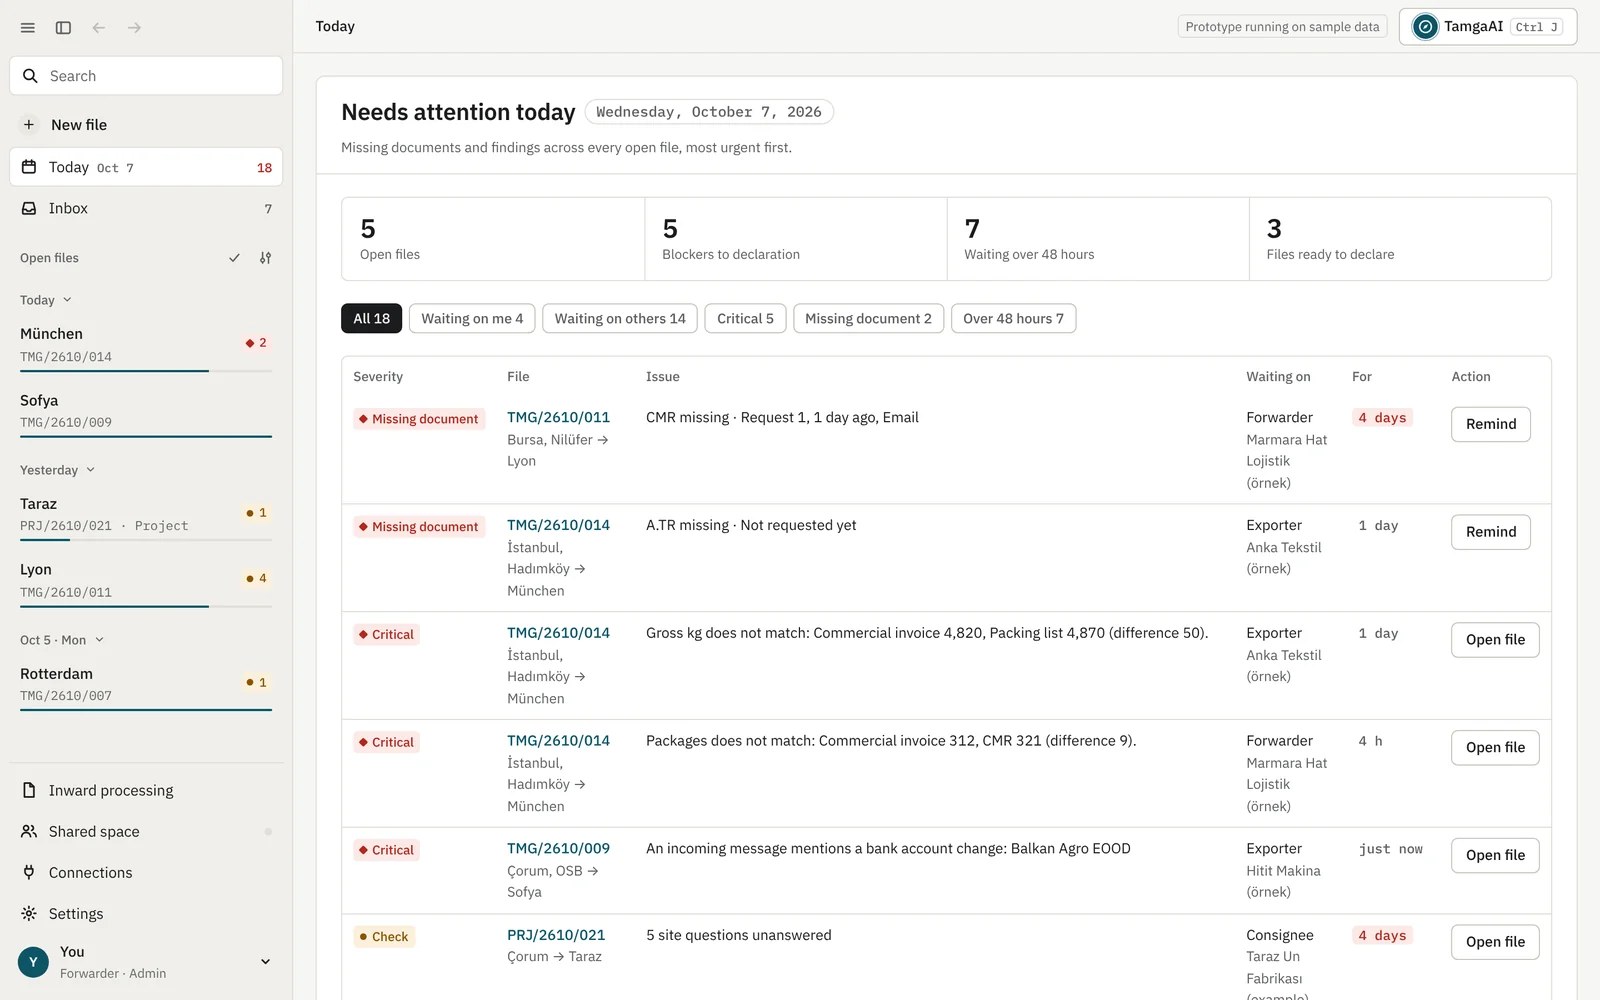
Task: Open the sort icon beside Open files
Action: tap(265, 258)
